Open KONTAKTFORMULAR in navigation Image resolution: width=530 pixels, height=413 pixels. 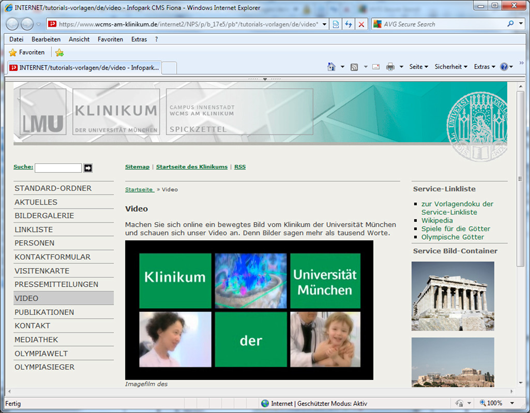[64, 257]
